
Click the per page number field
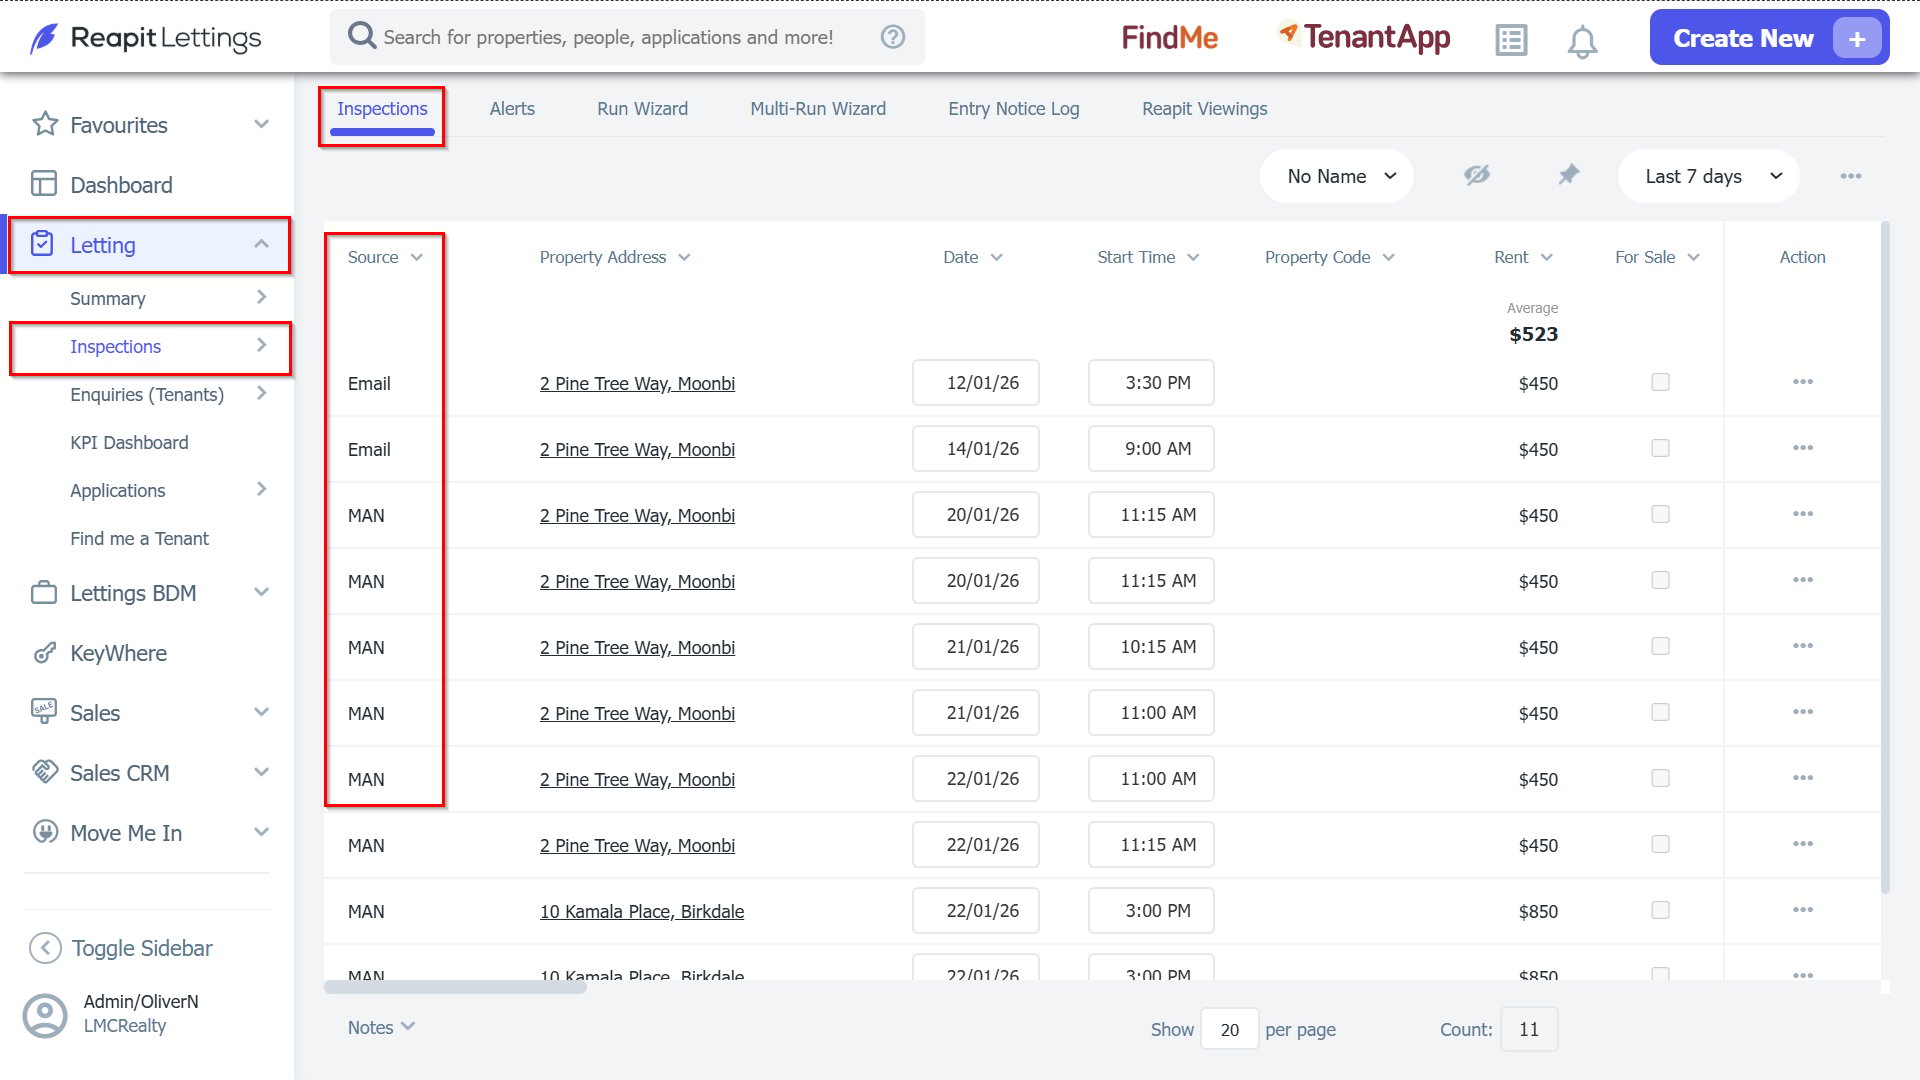[x=1229, y=1029]
